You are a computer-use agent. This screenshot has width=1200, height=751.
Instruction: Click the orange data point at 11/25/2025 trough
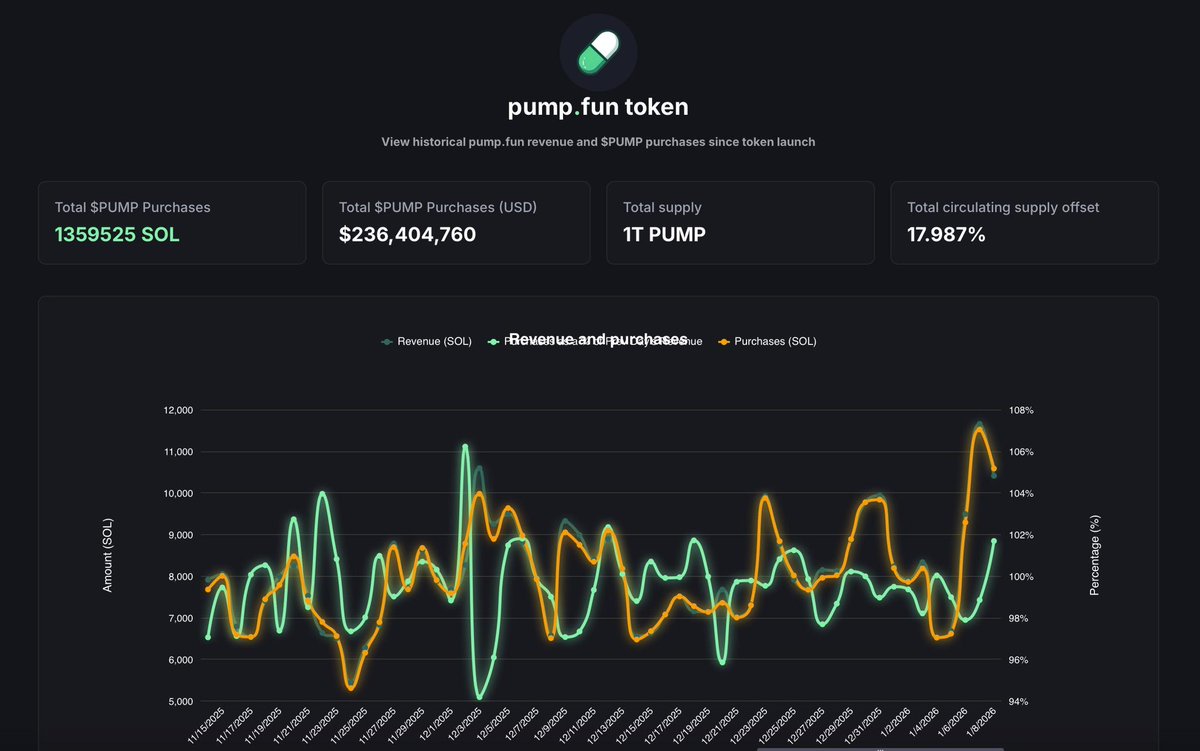(350, 688)
